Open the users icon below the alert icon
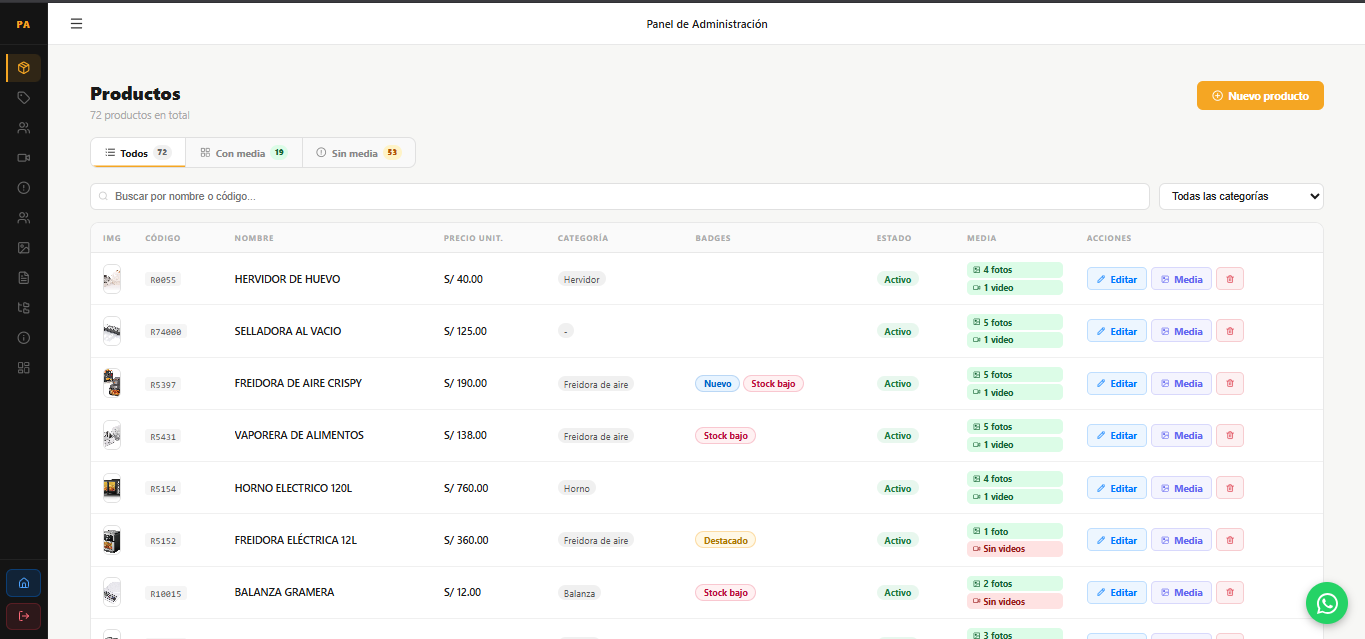This screenshot has width=1365, height=639. coord(24,218)
